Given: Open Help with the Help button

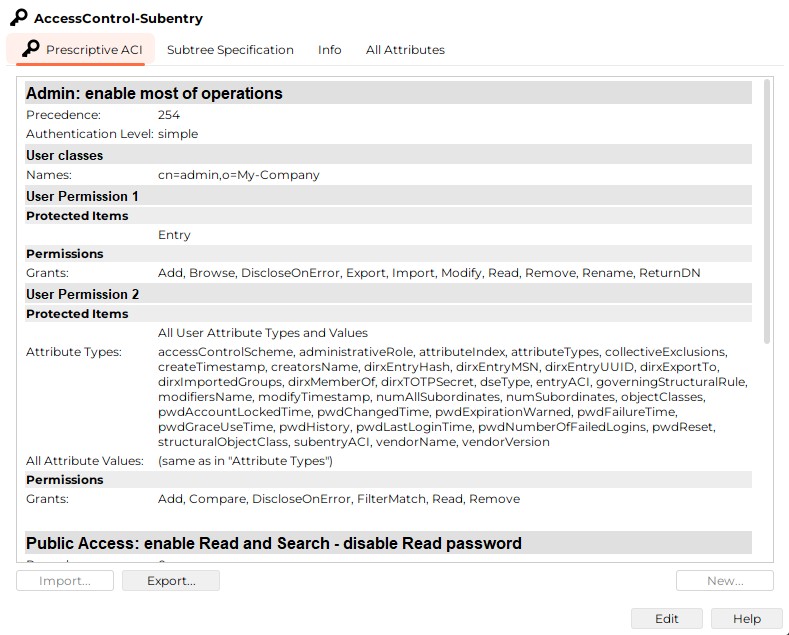Looking at the screenshot, I should click(x=747, y=618).
